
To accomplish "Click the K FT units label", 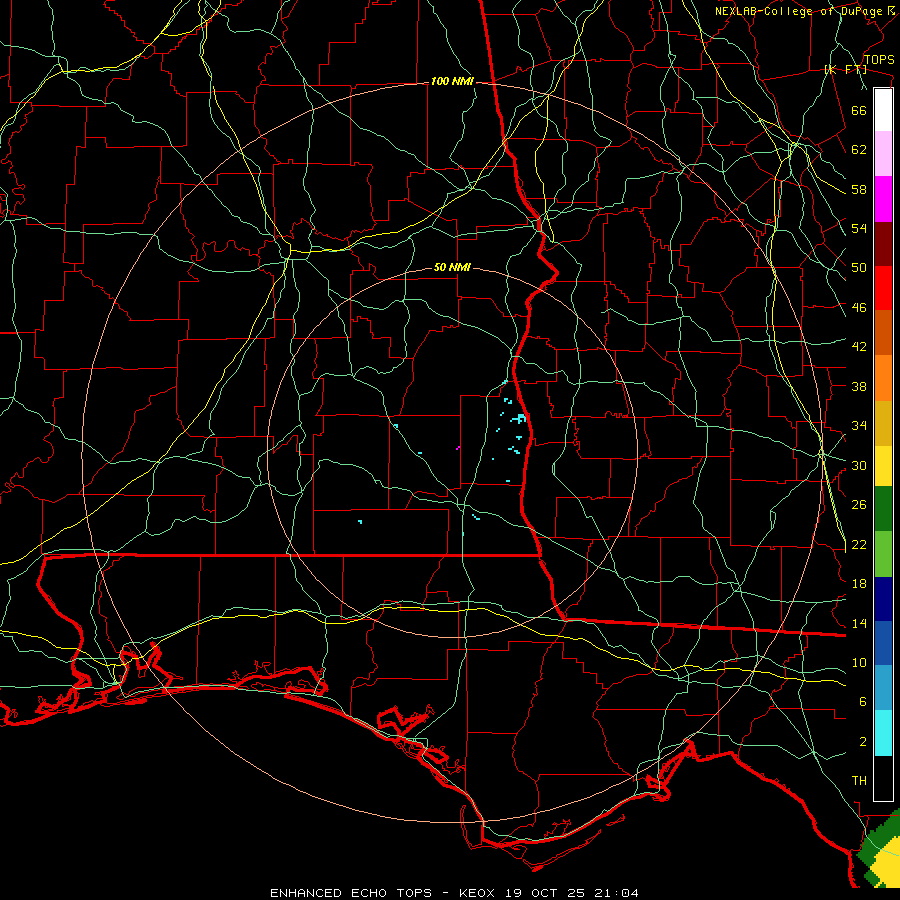I will coord(845,70).
